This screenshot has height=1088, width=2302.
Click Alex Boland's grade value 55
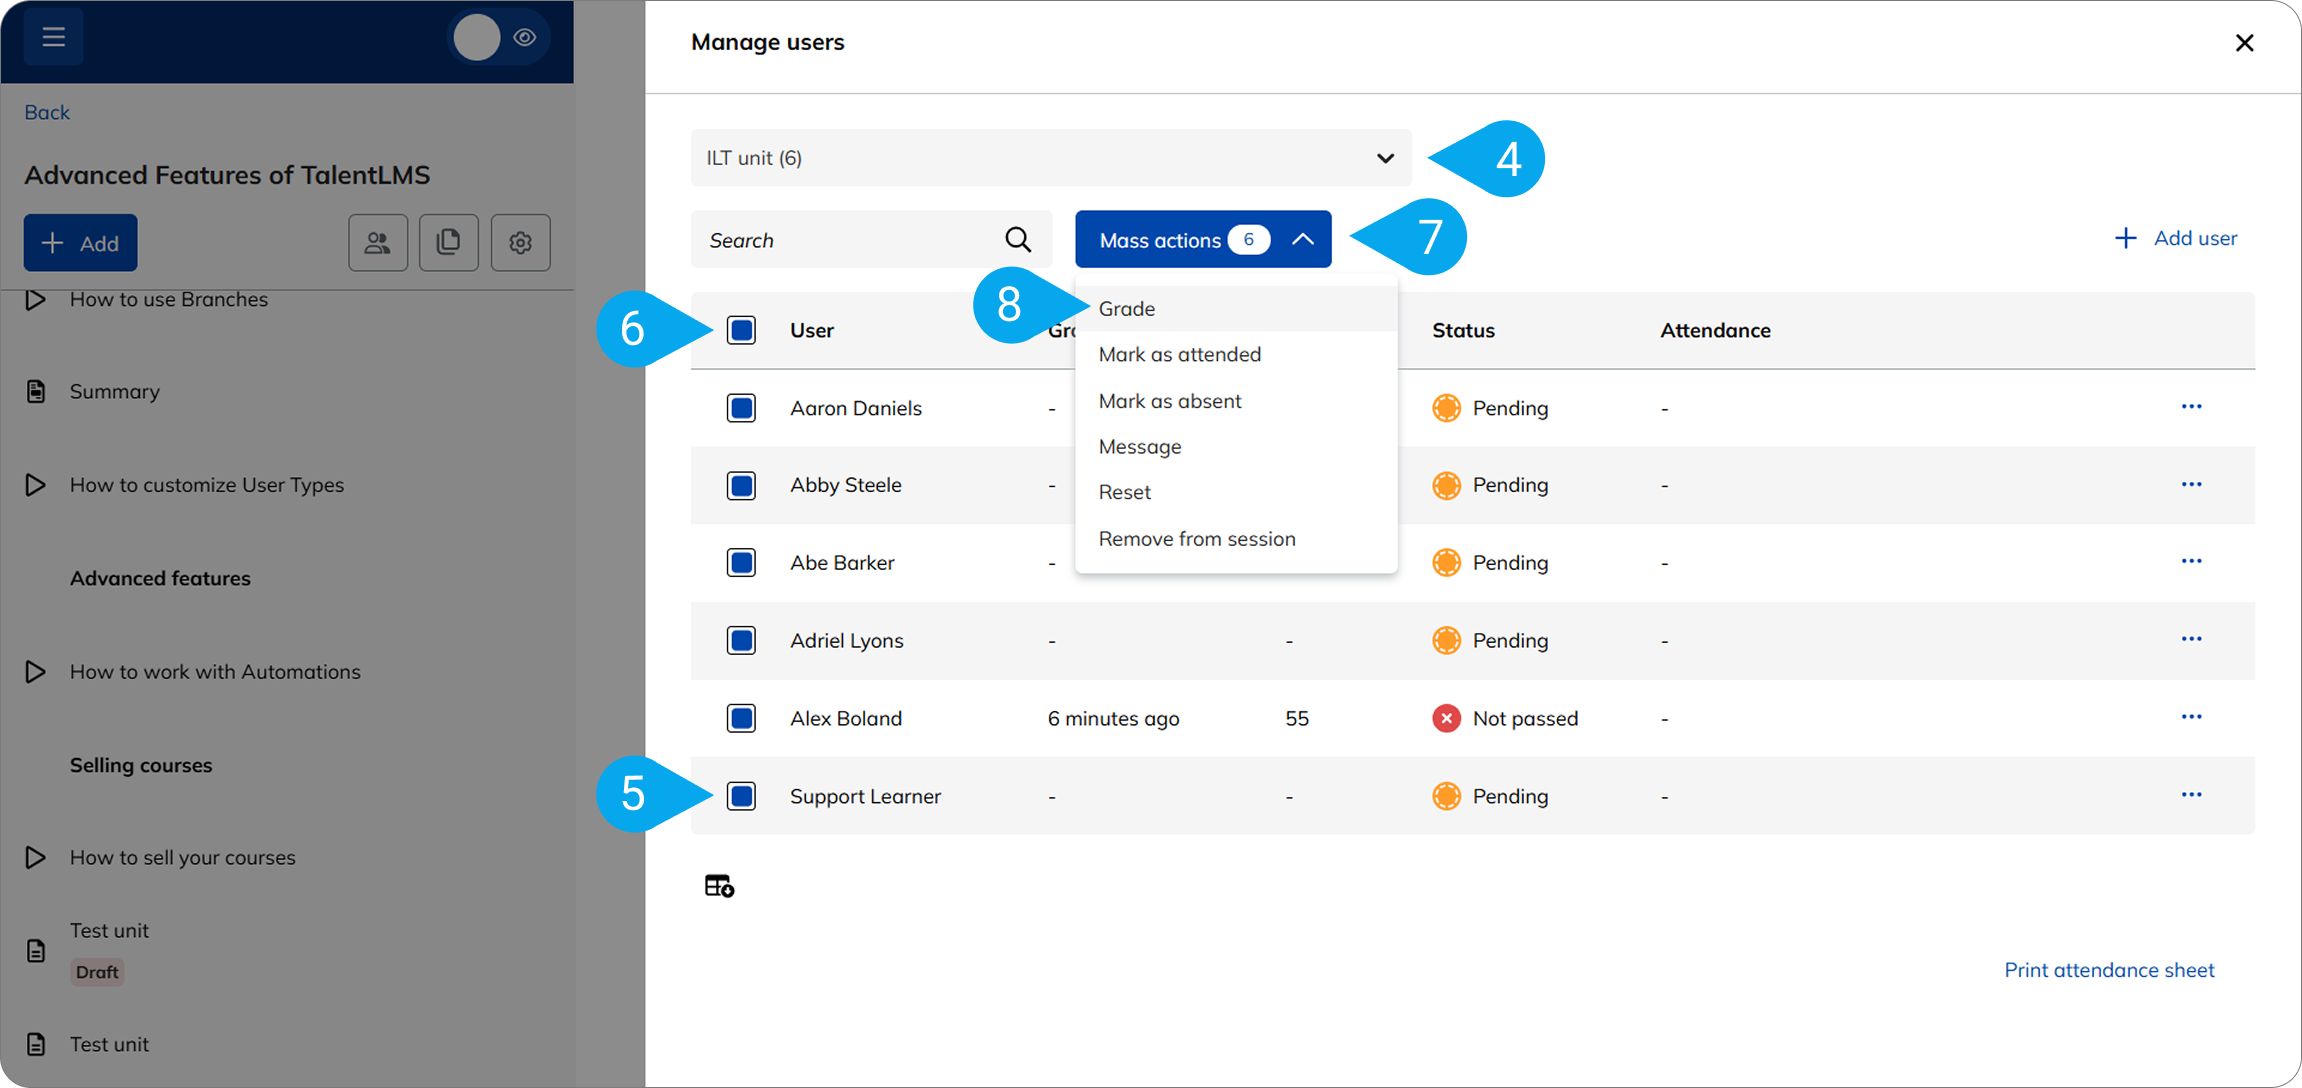pyautogui.click(x=1297, y=718)
